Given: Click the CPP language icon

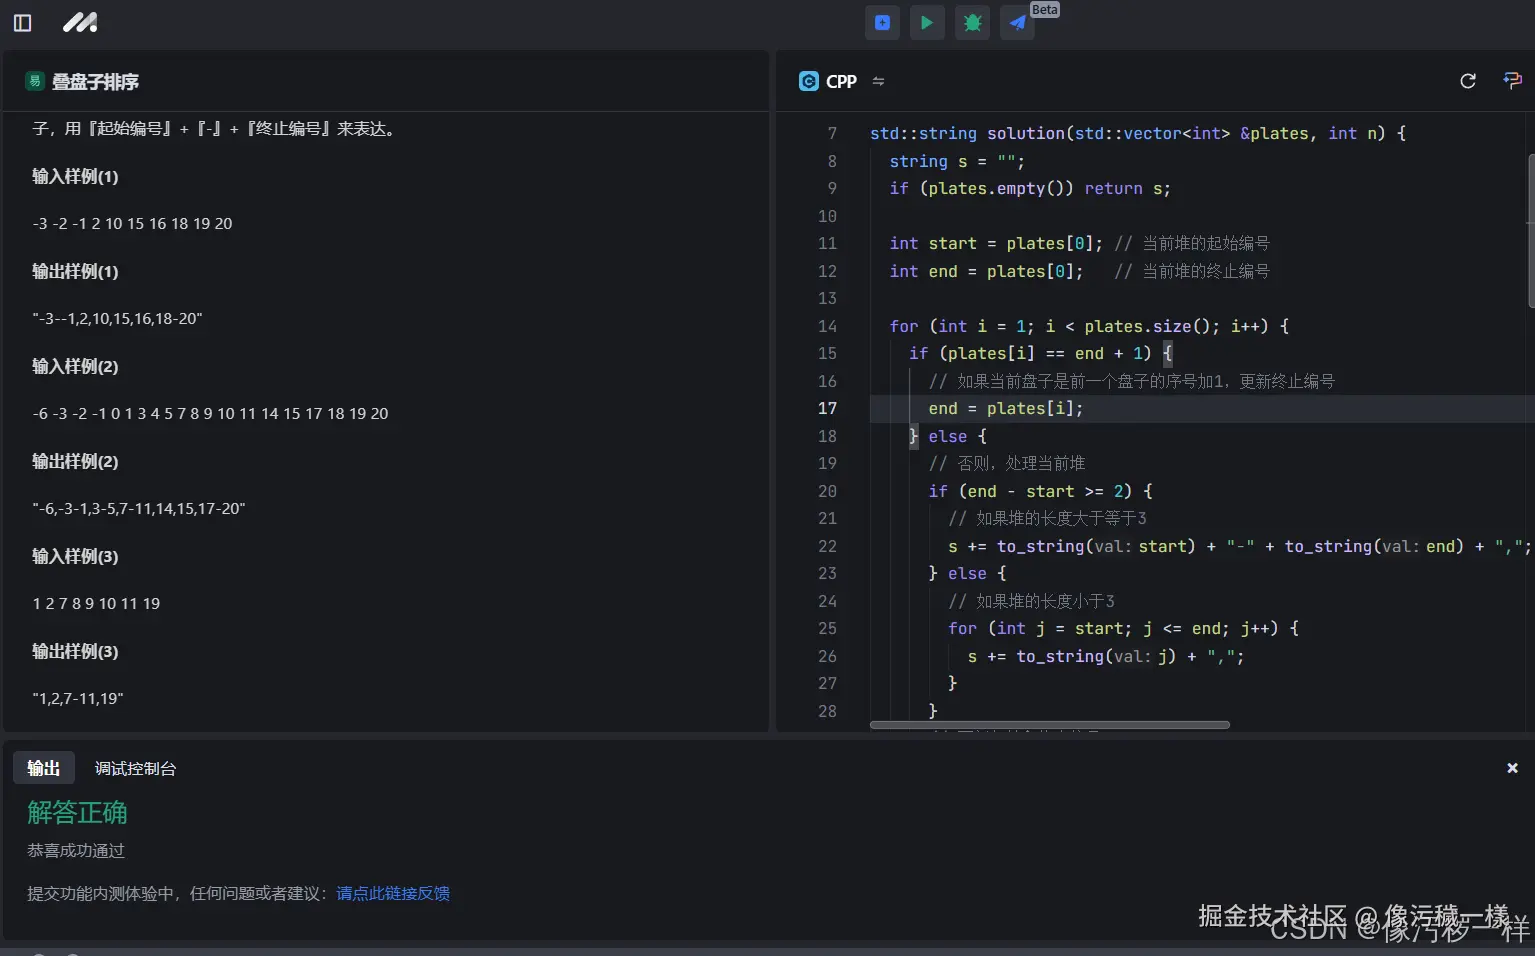Looking at the screenshot, I should (x=809, y=81).
